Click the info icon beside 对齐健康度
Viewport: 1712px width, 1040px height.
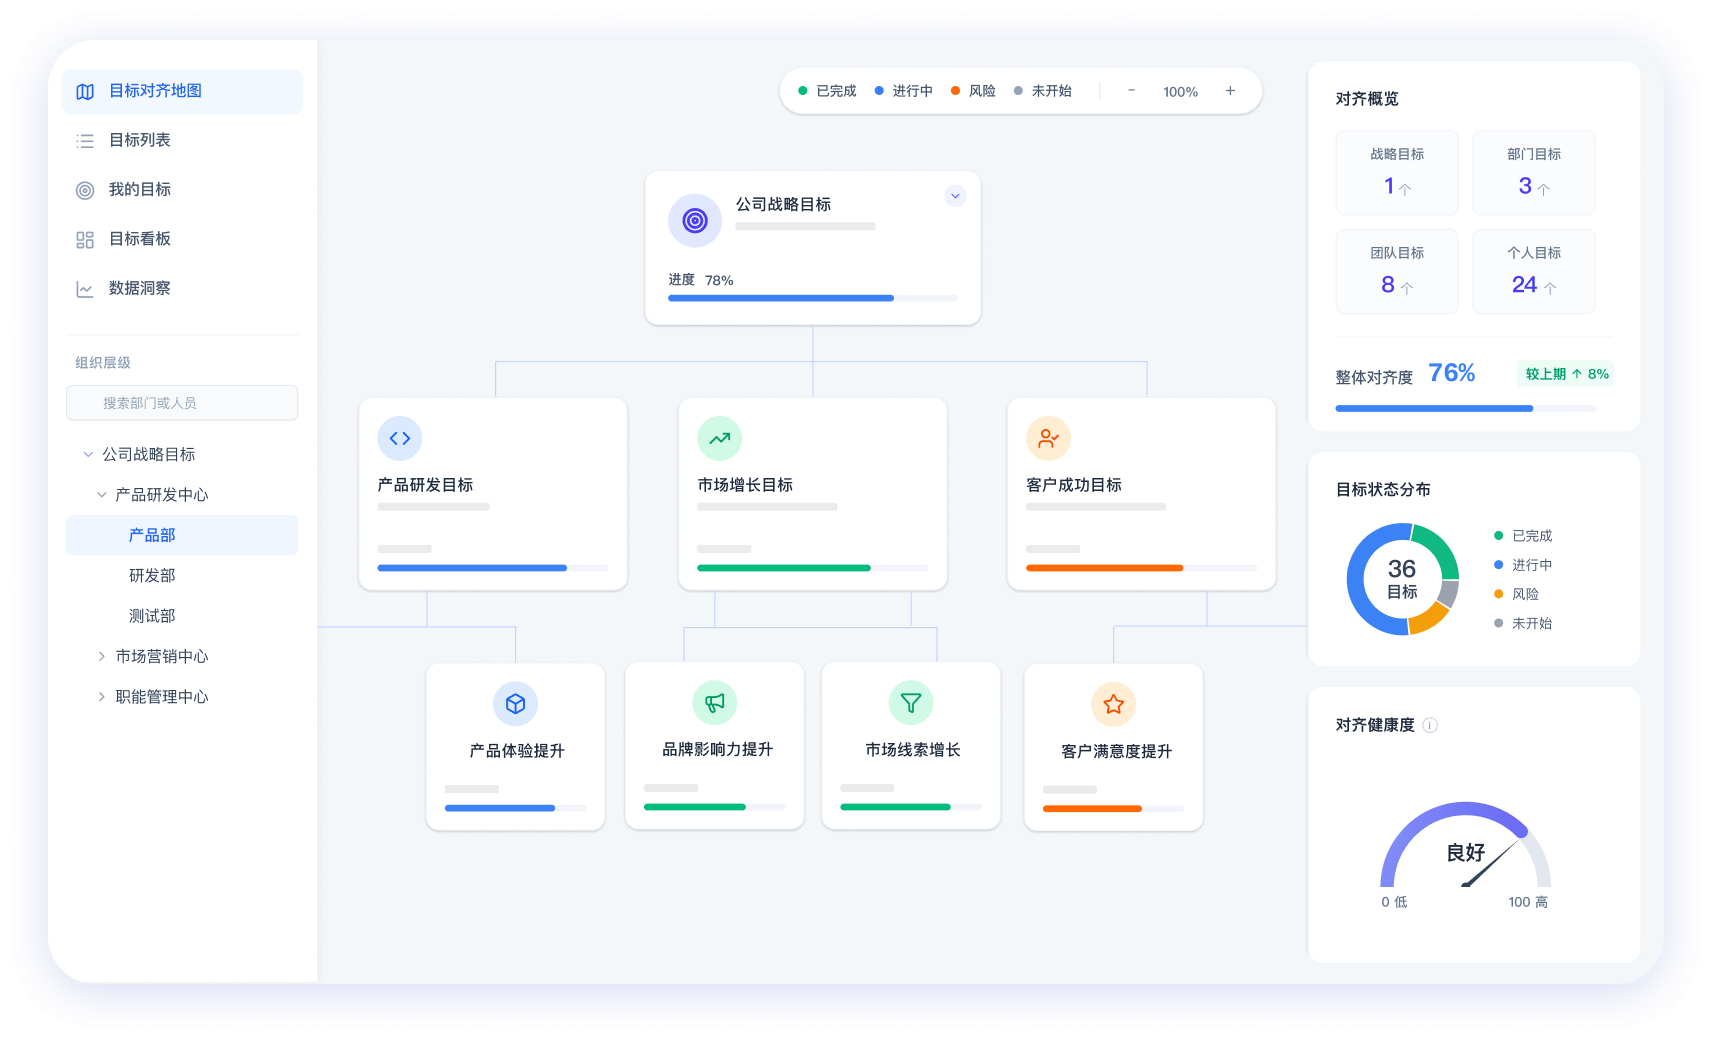pyautogui.click(x=1430, y=725)
